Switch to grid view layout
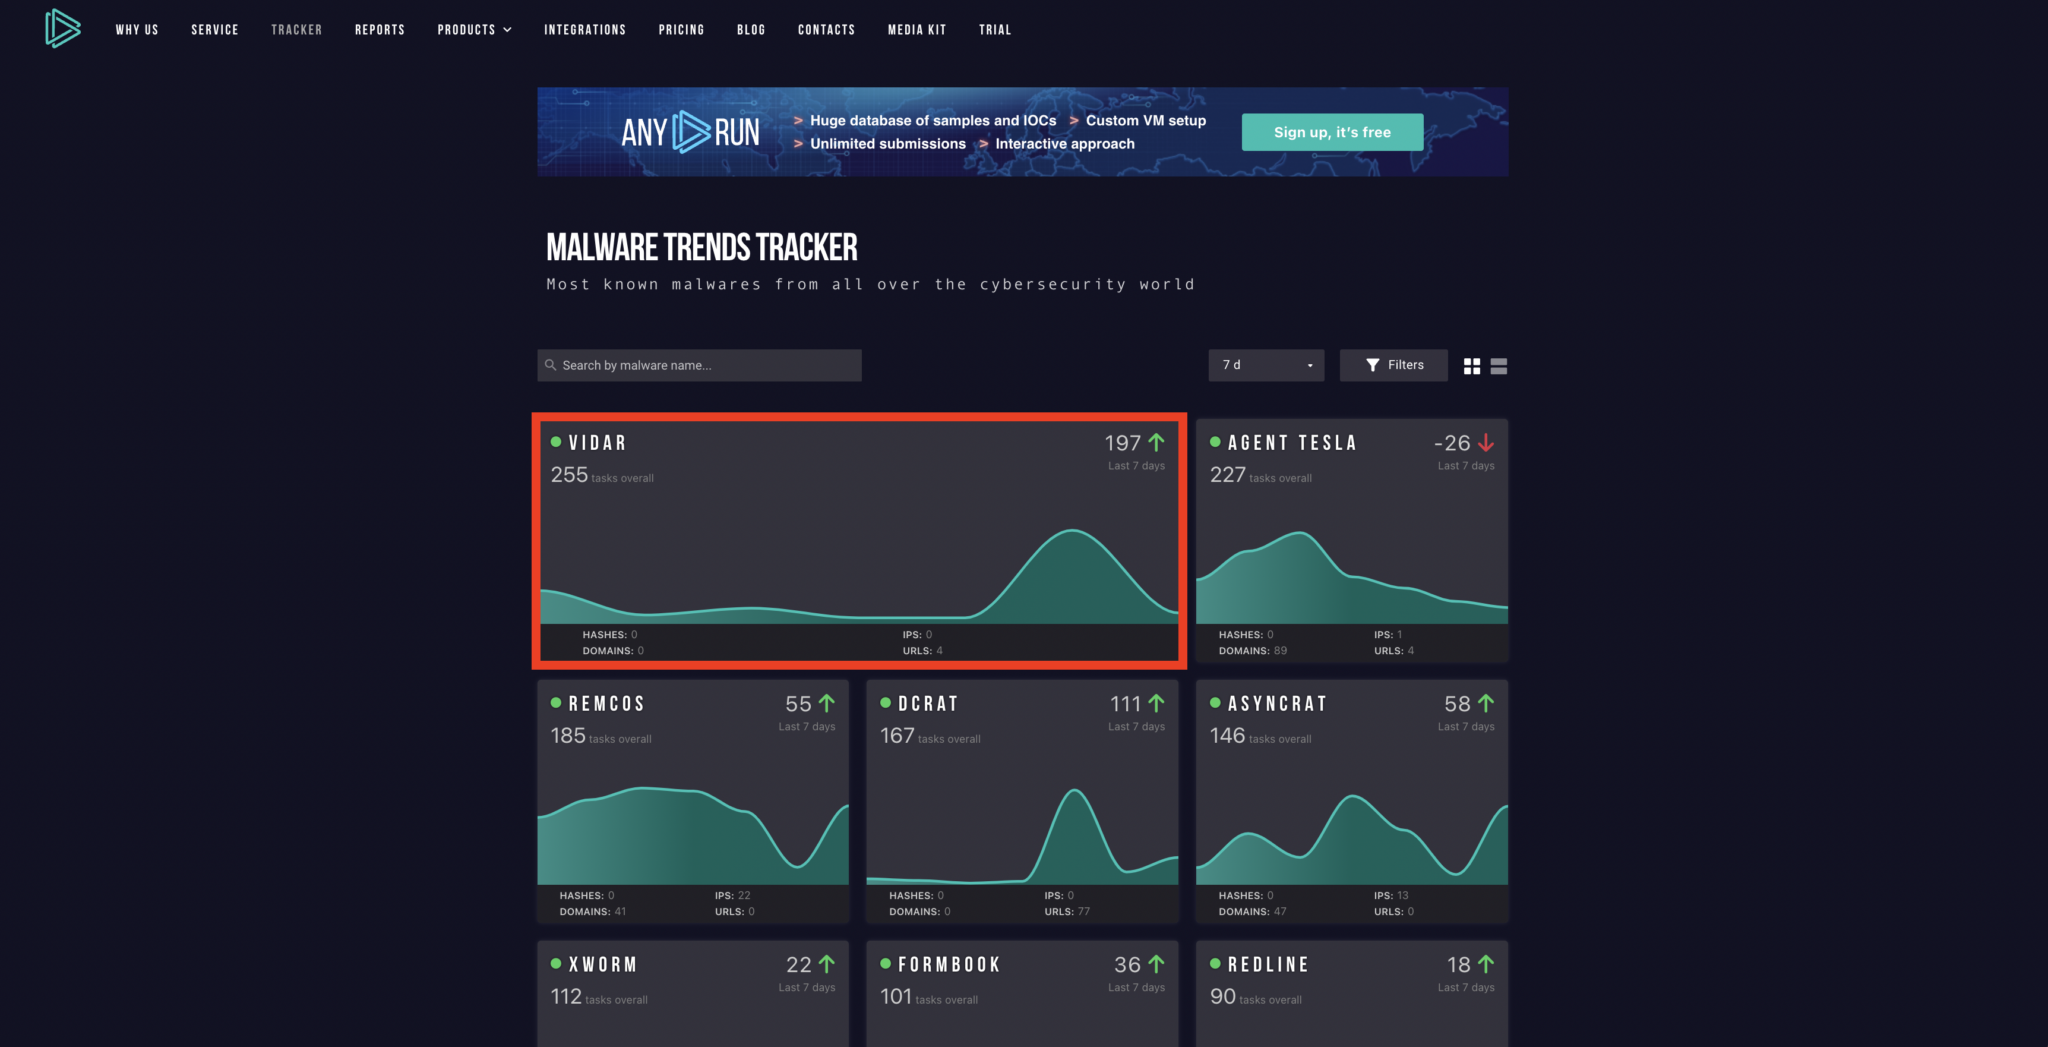2048x1047 pixels. tap(1471, 367)
